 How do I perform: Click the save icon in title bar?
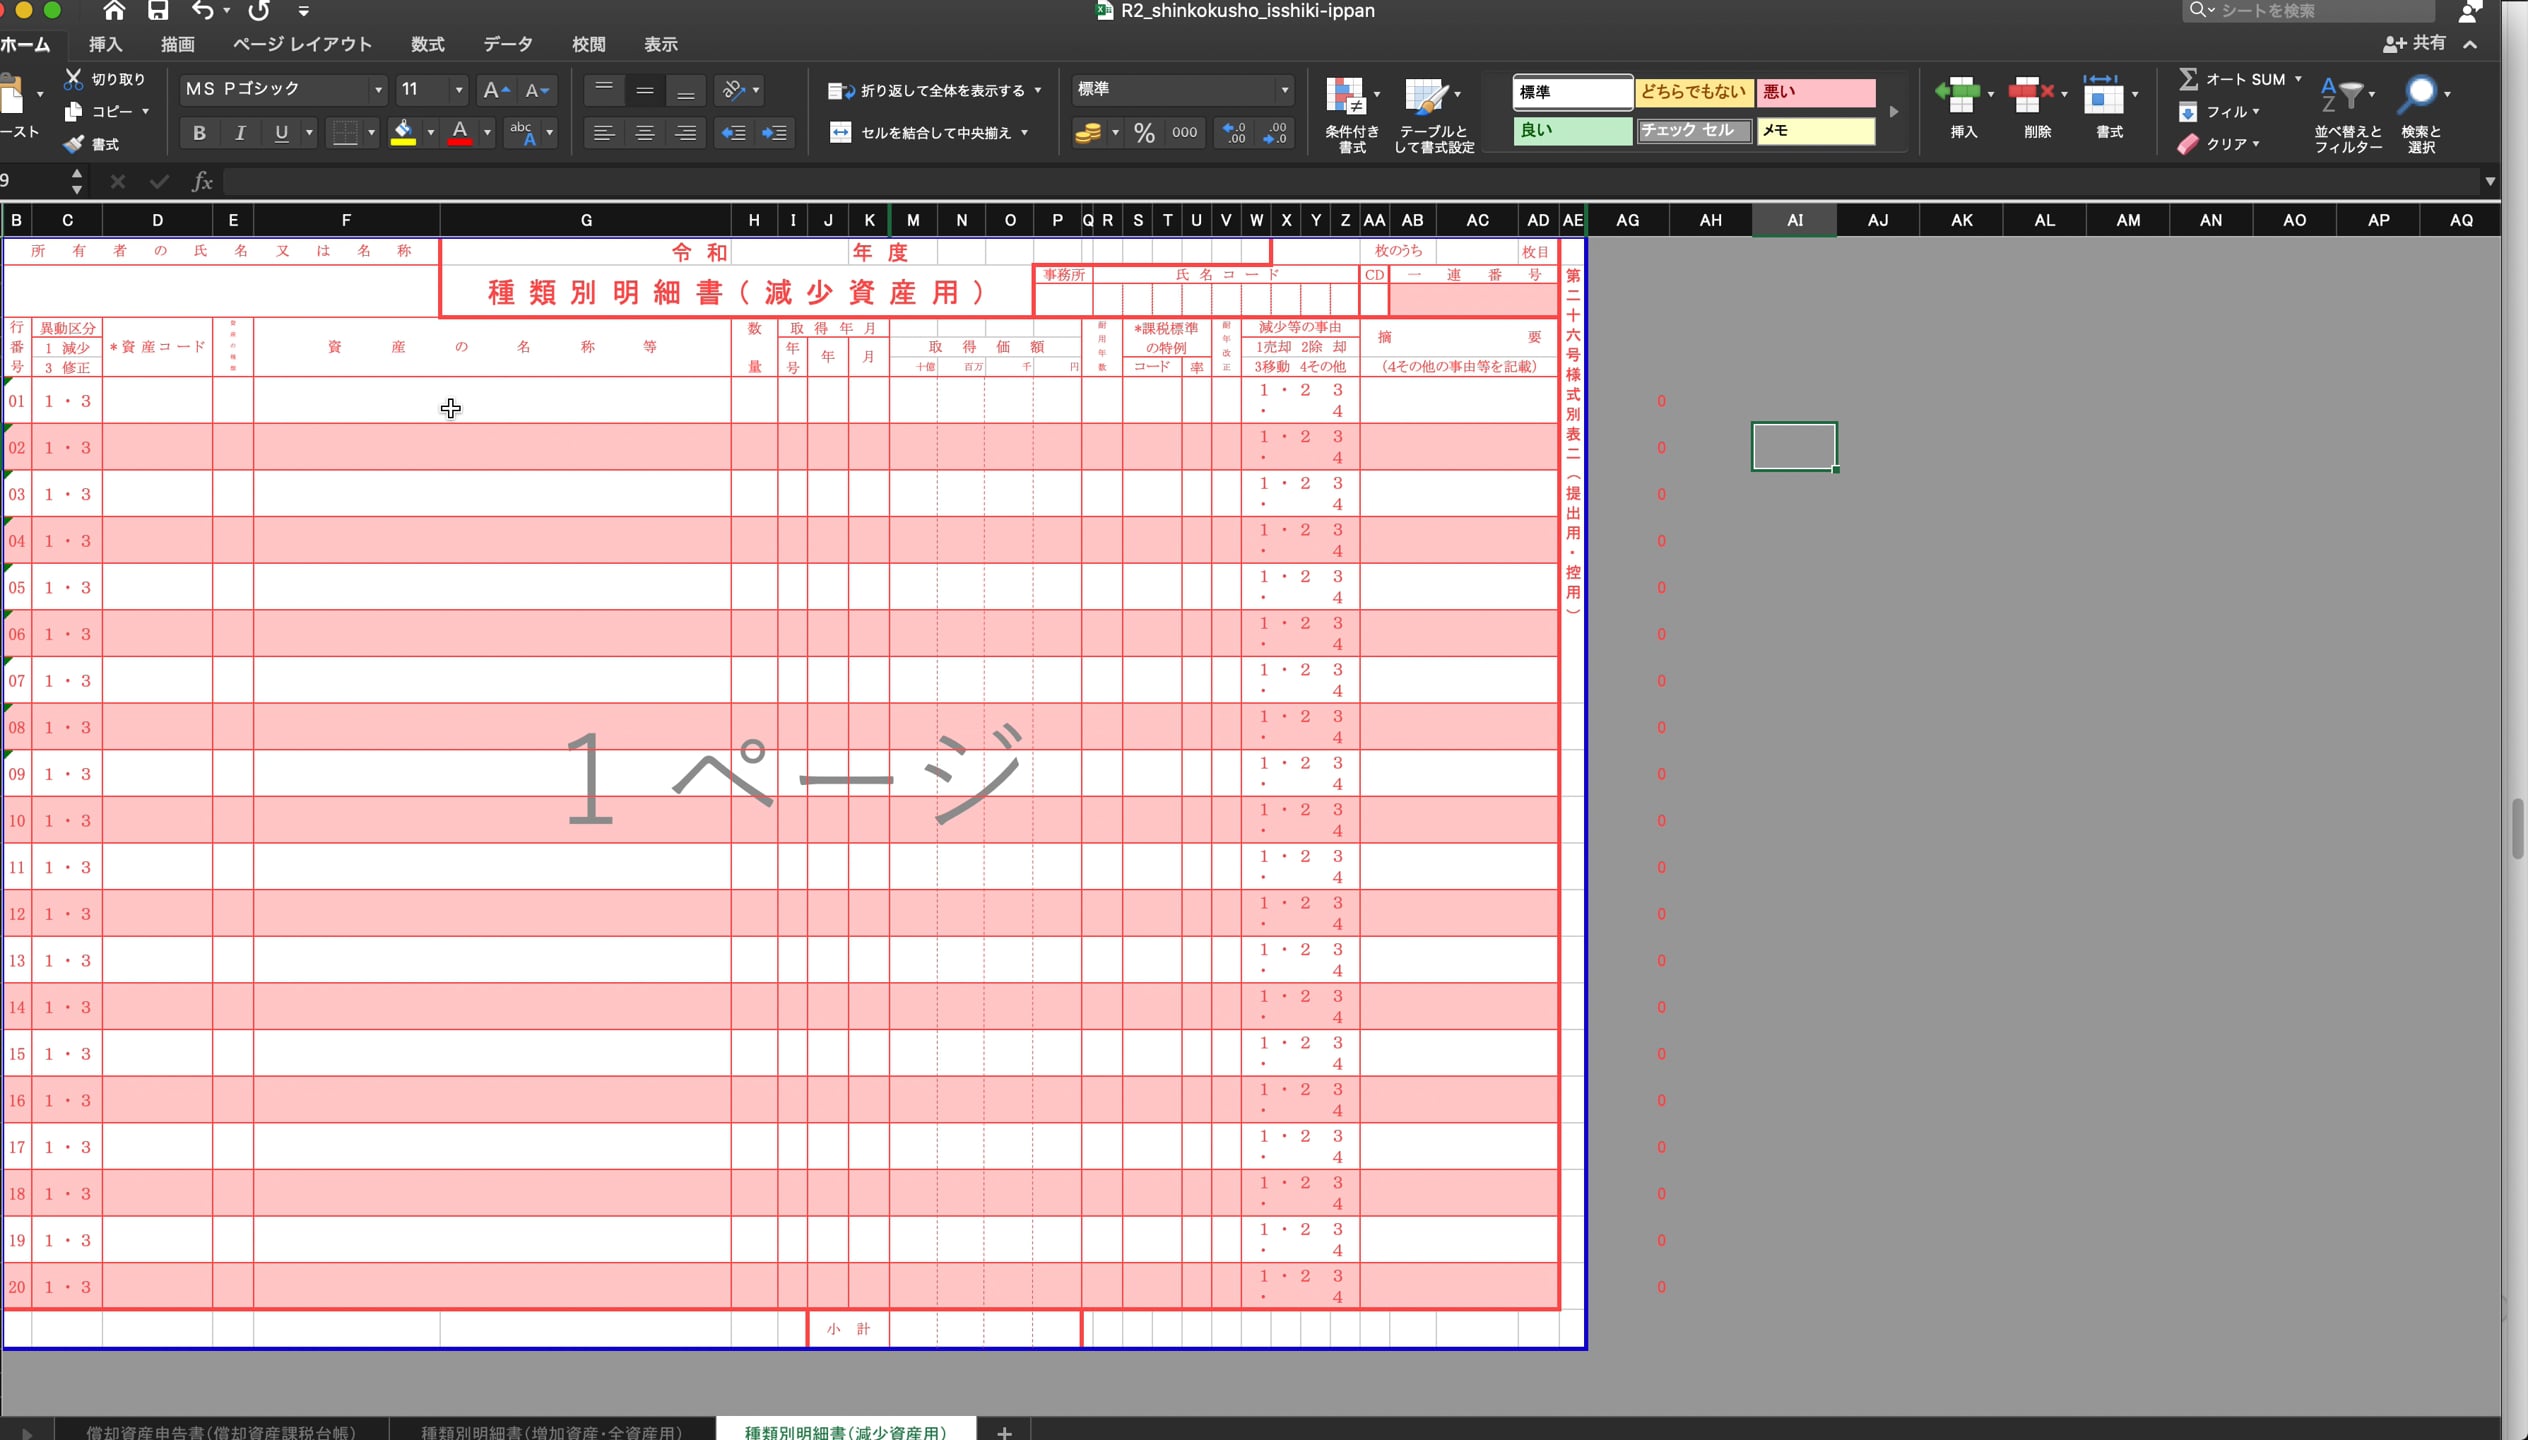click(158, 11)
